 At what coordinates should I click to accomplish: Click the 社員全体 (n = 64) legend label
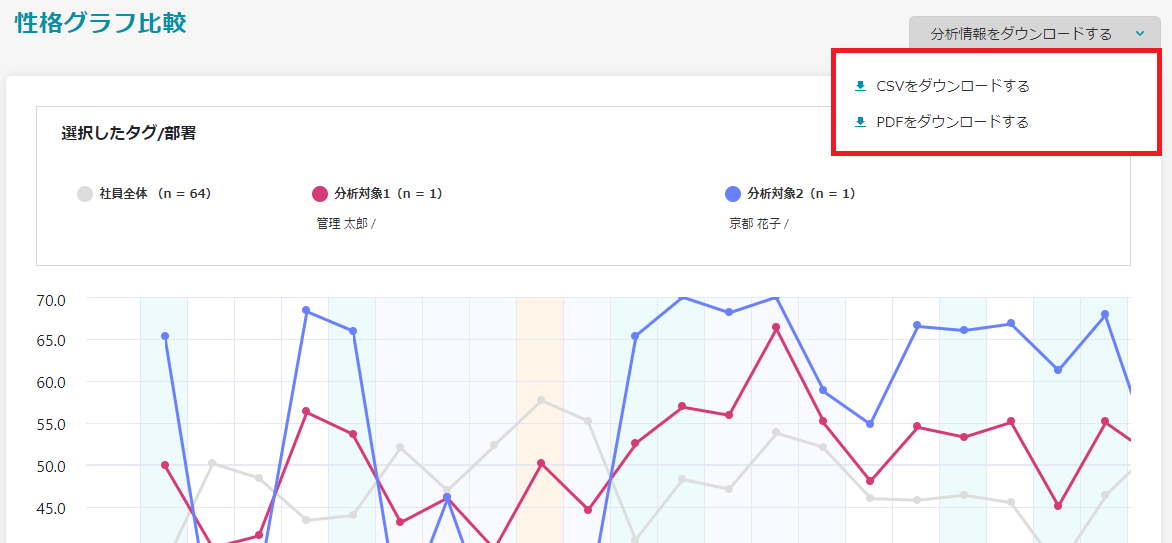pyautogui.click(x=155, y=194)
